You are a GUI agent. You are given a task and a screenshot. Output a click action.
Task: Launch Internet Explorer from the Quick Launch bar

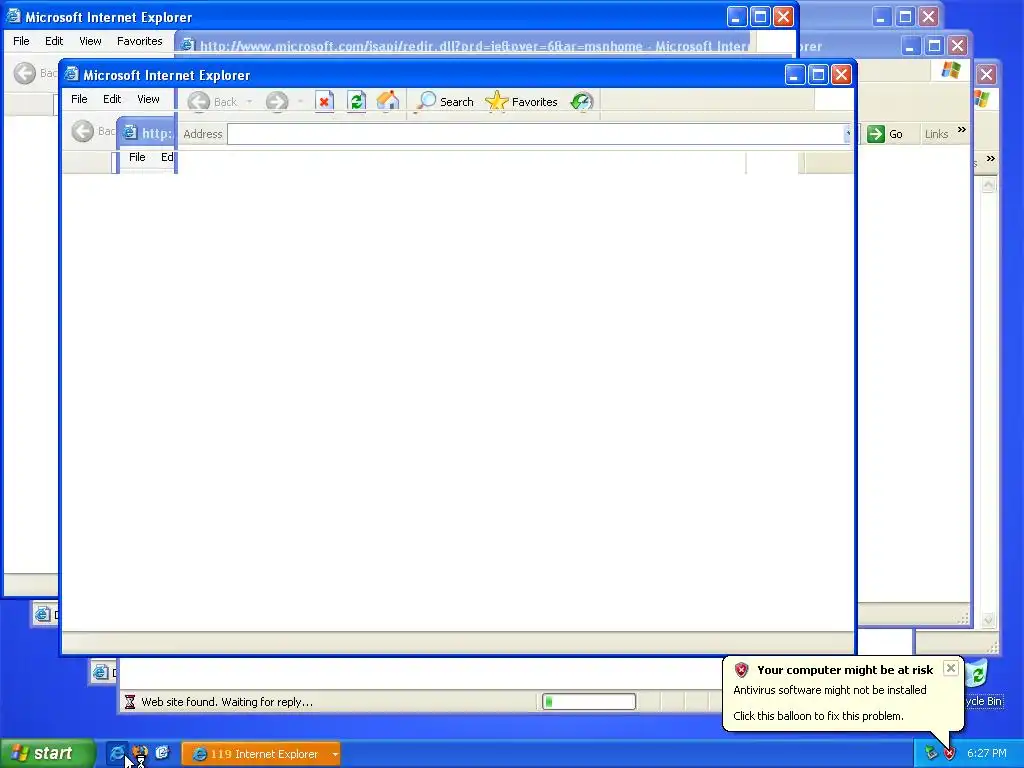point(117,753)
